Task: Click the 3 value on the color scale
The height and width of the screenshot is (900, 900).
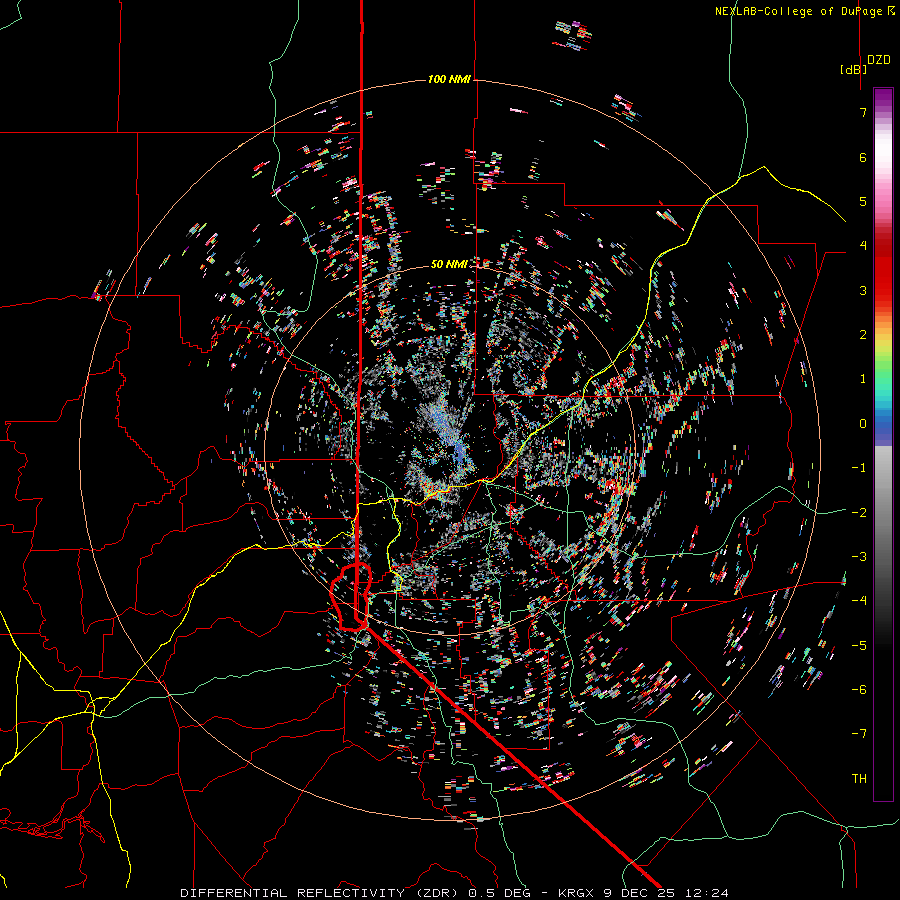Action: [x=863, y=290]
